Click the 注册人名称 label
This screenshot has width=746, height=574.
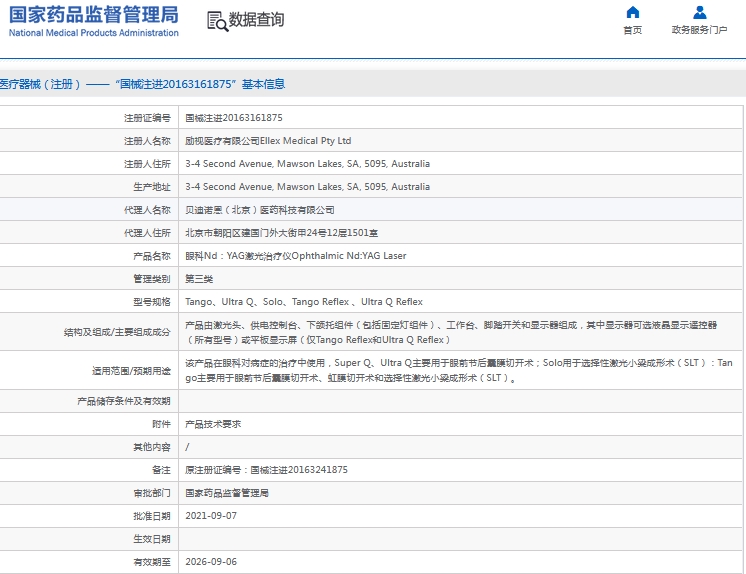click(147, 141)
